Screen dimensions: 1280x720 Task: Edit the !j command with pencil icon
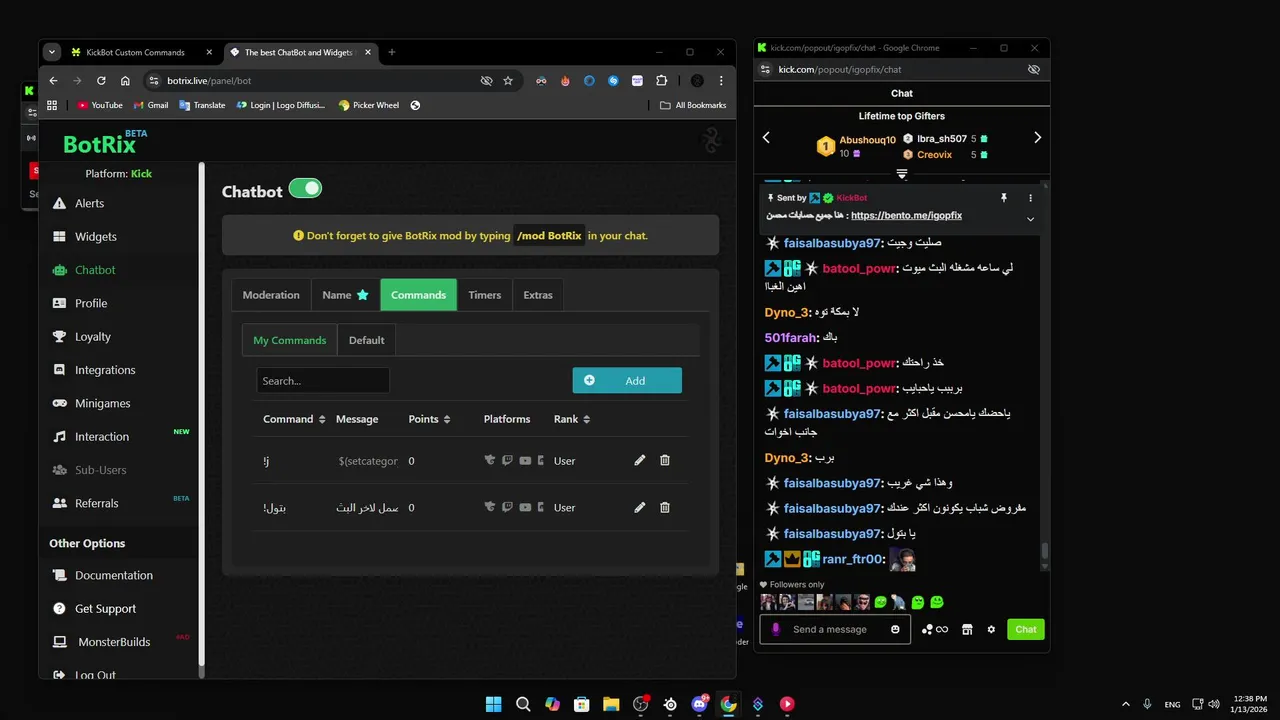click(x=640, y=460)
